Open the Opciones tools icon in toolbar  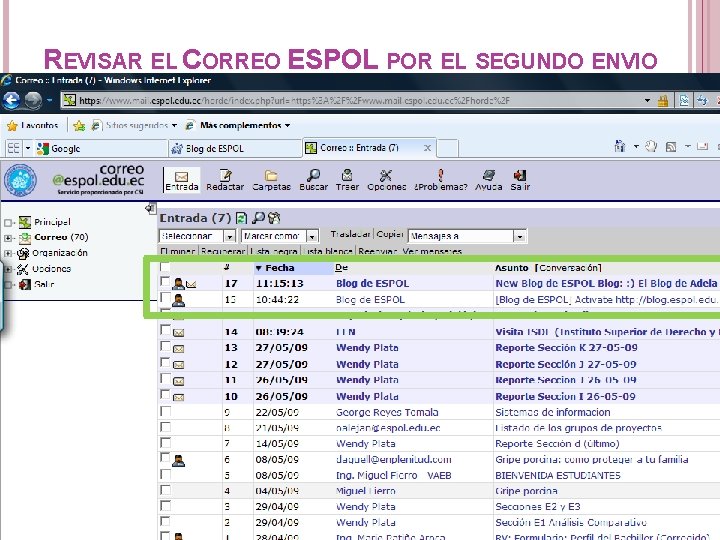coord(386,180)
